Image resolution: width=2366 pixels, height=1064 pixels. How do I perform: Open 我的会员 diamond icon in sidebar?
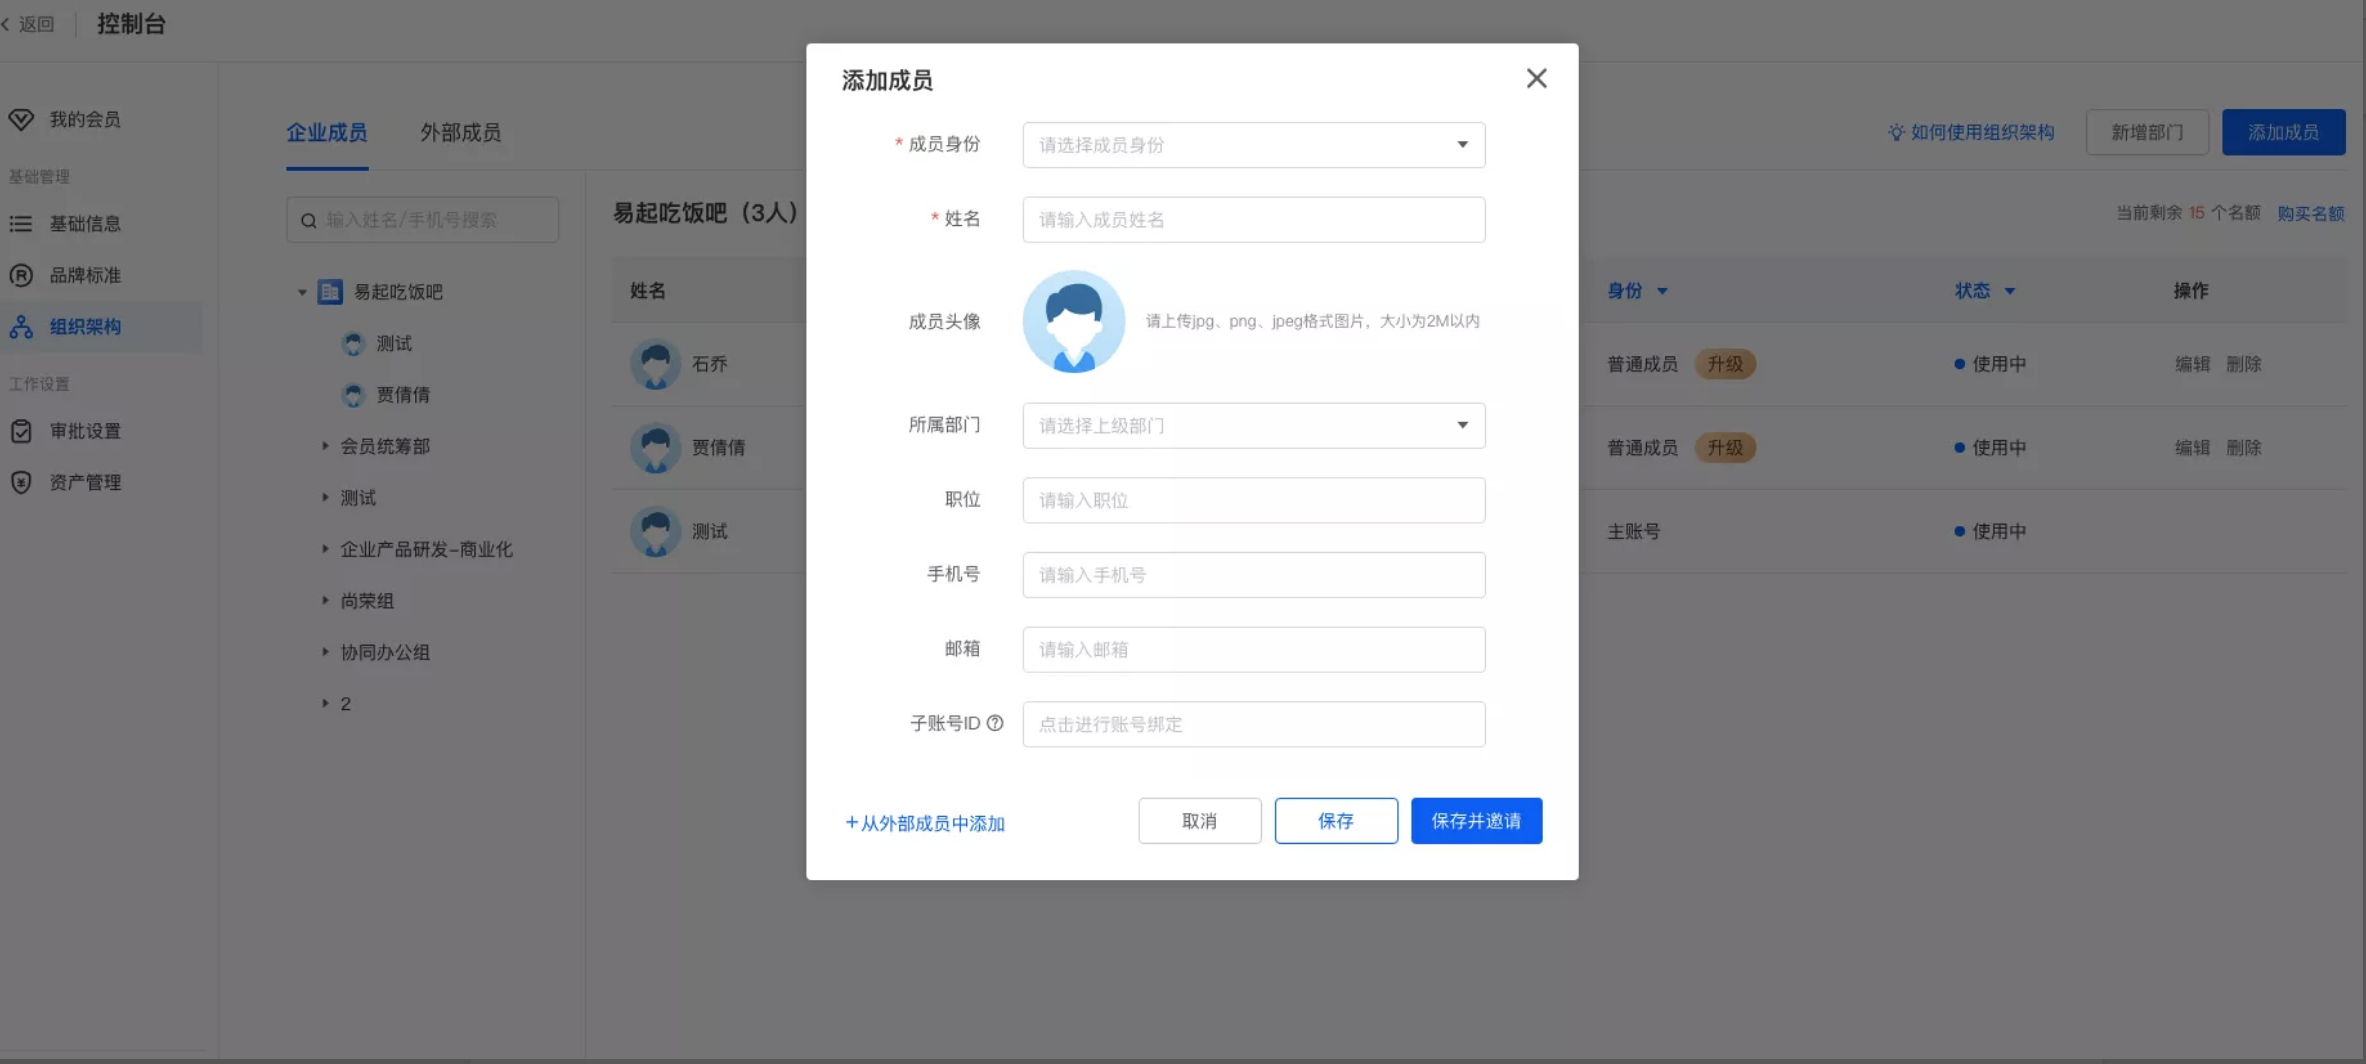(21, 120)
